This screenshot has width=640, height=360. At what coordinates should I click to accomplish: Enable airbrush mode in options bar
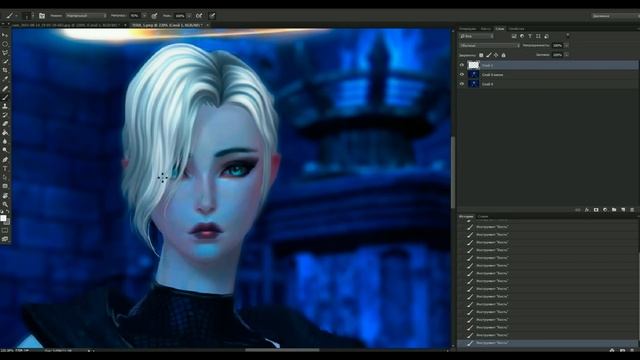[x=199, y=16]
